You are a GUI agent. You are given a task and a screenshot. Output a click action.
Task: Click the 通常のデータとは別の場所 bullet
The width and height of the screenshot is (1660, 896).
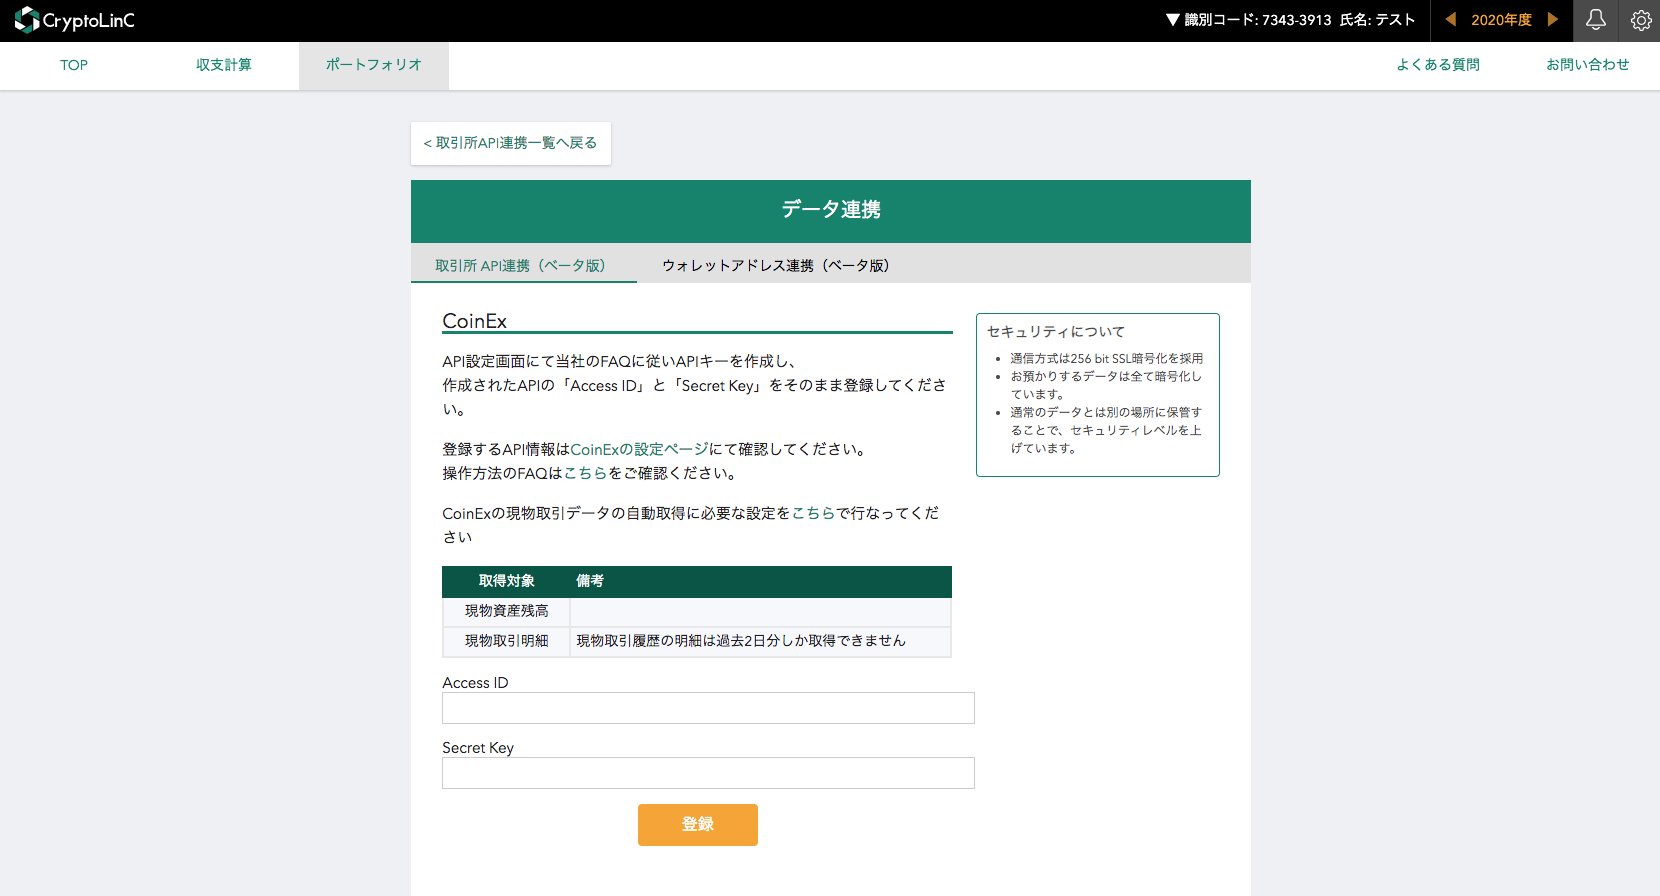pos(1106,431)
